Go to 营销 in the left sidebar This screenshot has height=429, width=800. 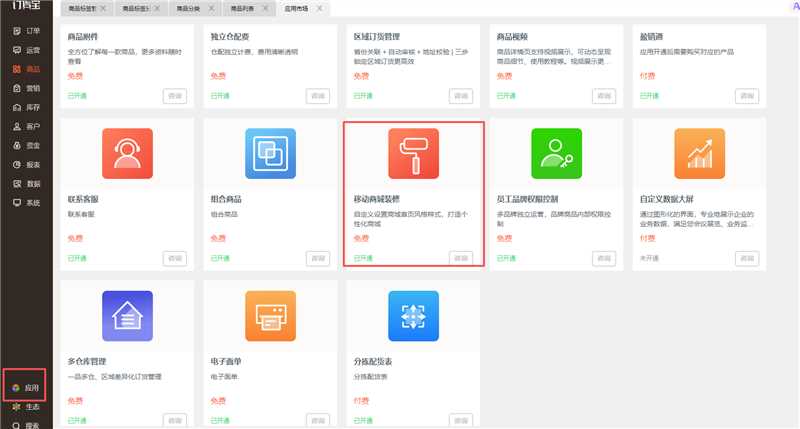click(x=26, y=88)
